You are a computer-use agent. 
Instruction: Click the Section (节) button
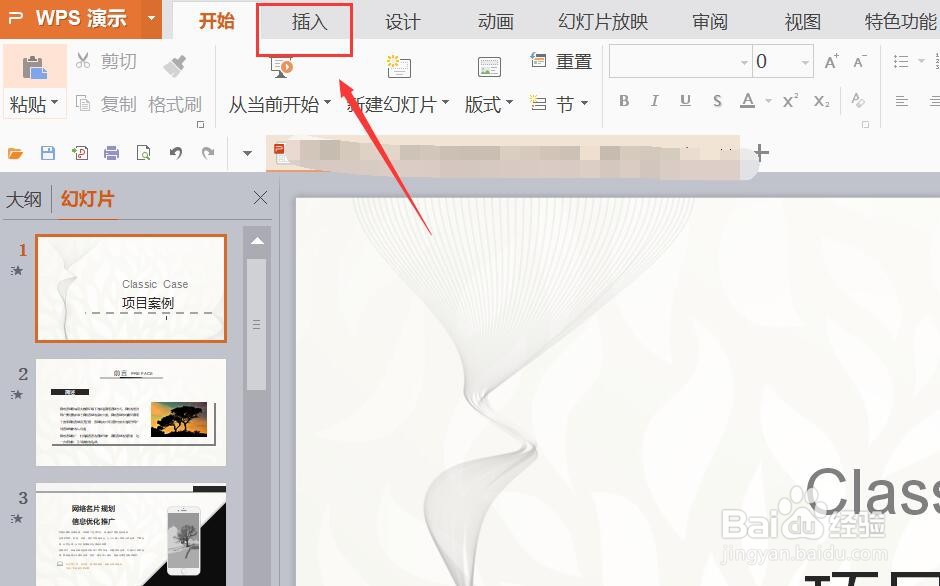(563, 103)
